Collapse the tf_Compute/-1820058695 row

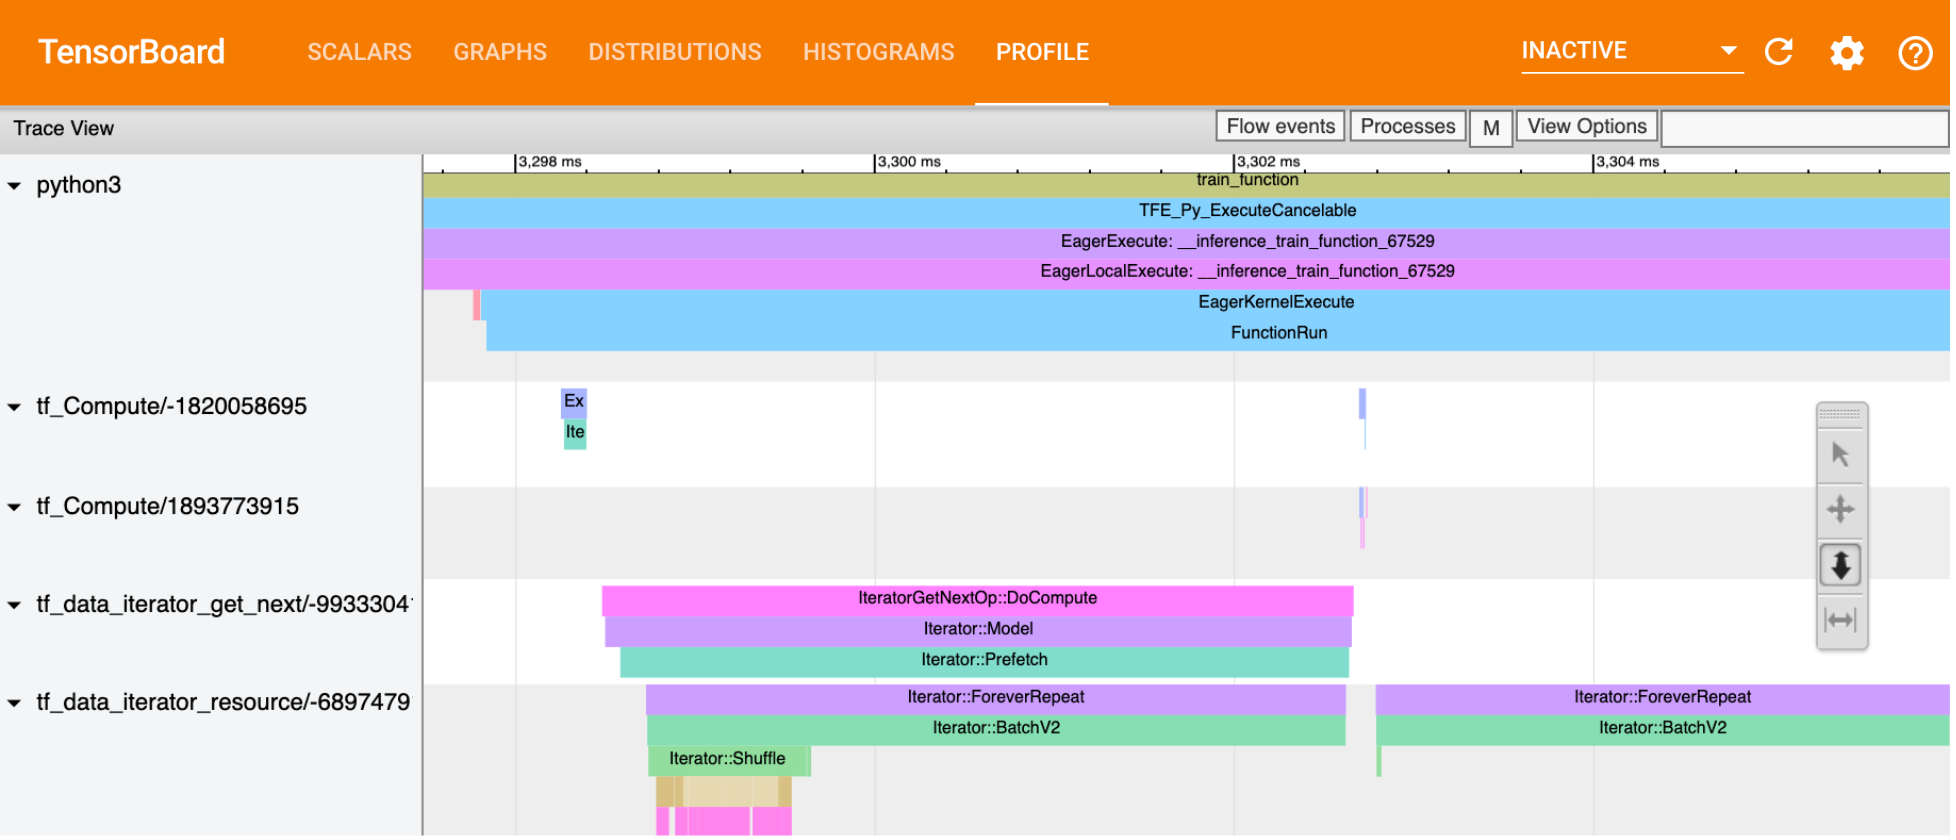point(15,407)
